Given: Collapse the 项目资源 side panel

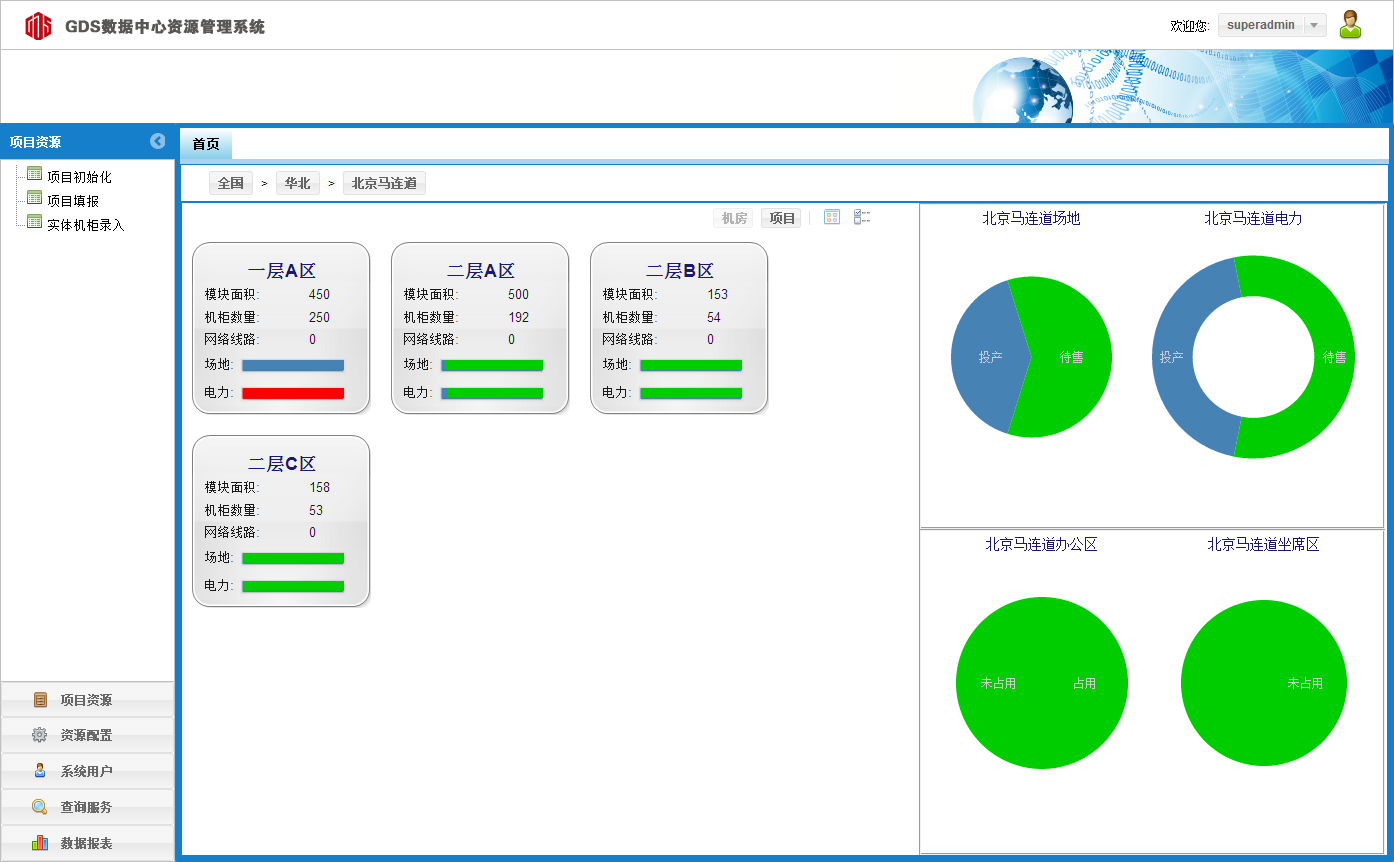Looking at the screenshot, I should [x=157, y=141].
